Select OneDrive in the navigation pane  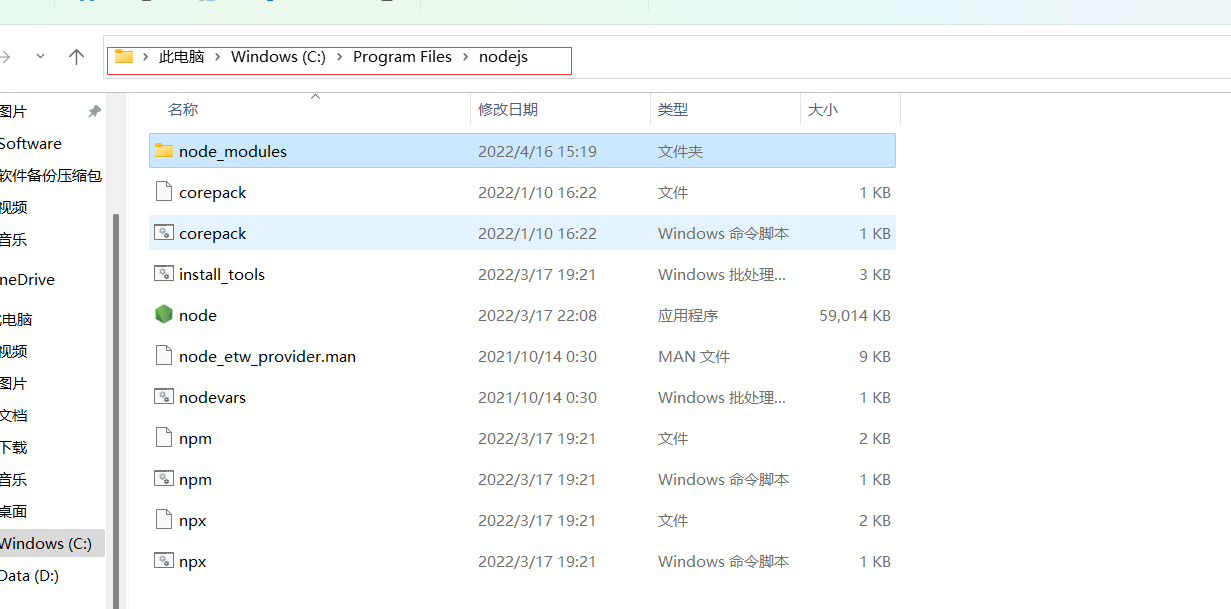[27, 279]
